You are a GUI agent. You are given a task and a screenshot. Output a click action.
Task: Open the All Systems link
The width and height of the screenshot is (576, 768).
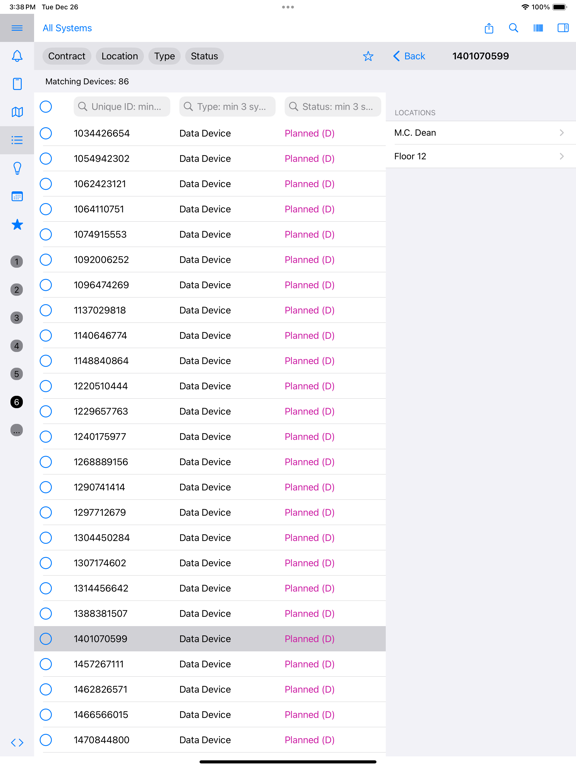[67, 28]
